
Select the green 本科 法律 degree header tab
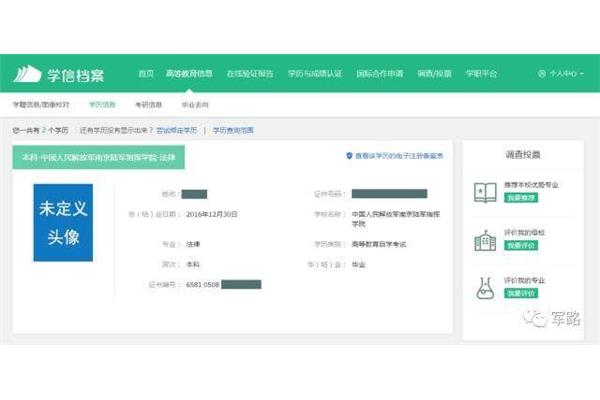[99, 157]
